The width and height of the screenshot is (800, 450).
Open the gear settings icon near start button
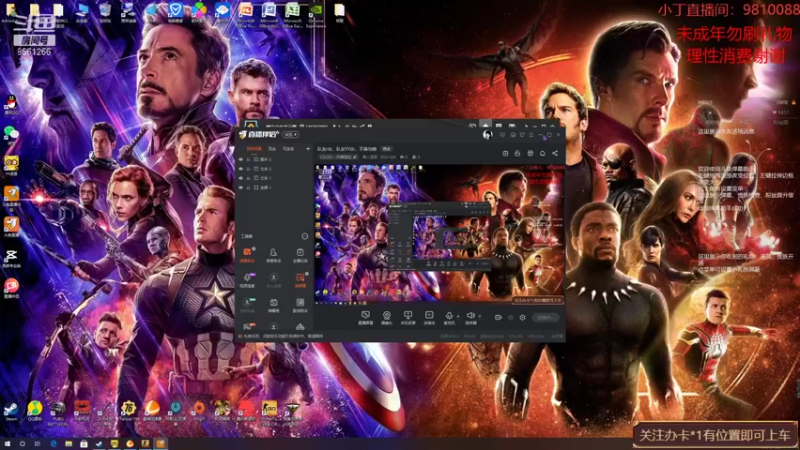[x=522, y=317]
